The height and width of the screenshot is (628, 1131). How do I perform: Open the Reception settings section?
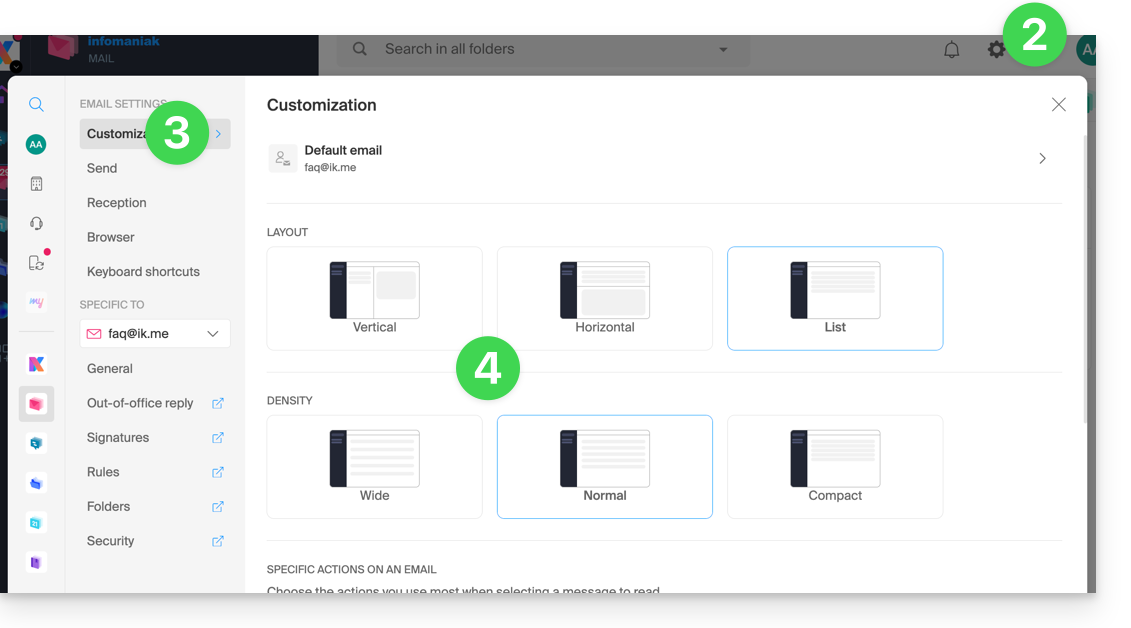[x=116, y=203]
